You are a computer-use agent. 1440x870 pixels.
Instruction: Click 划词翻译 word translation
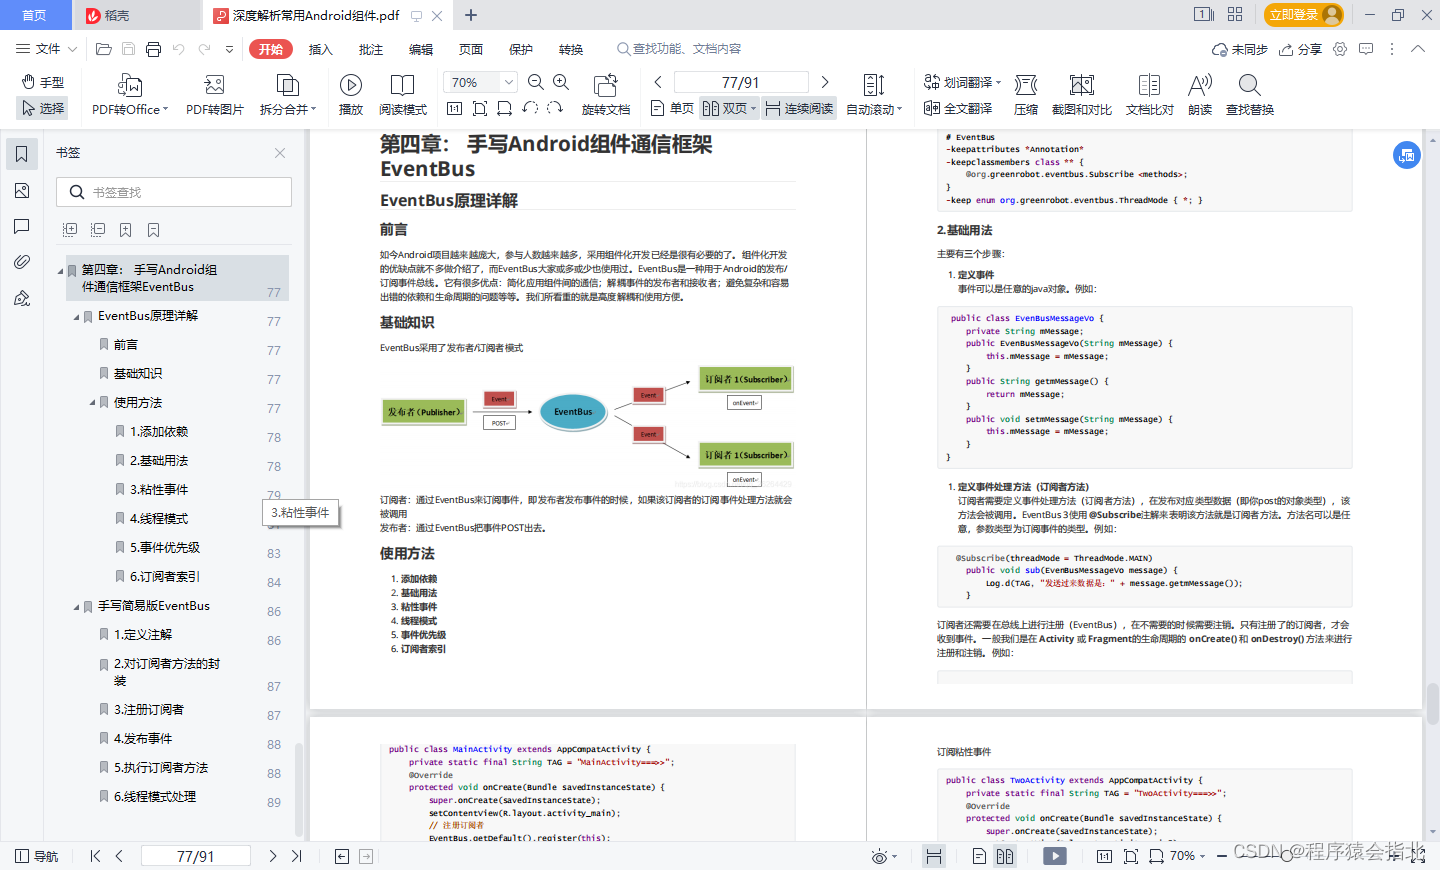point(962,82)
